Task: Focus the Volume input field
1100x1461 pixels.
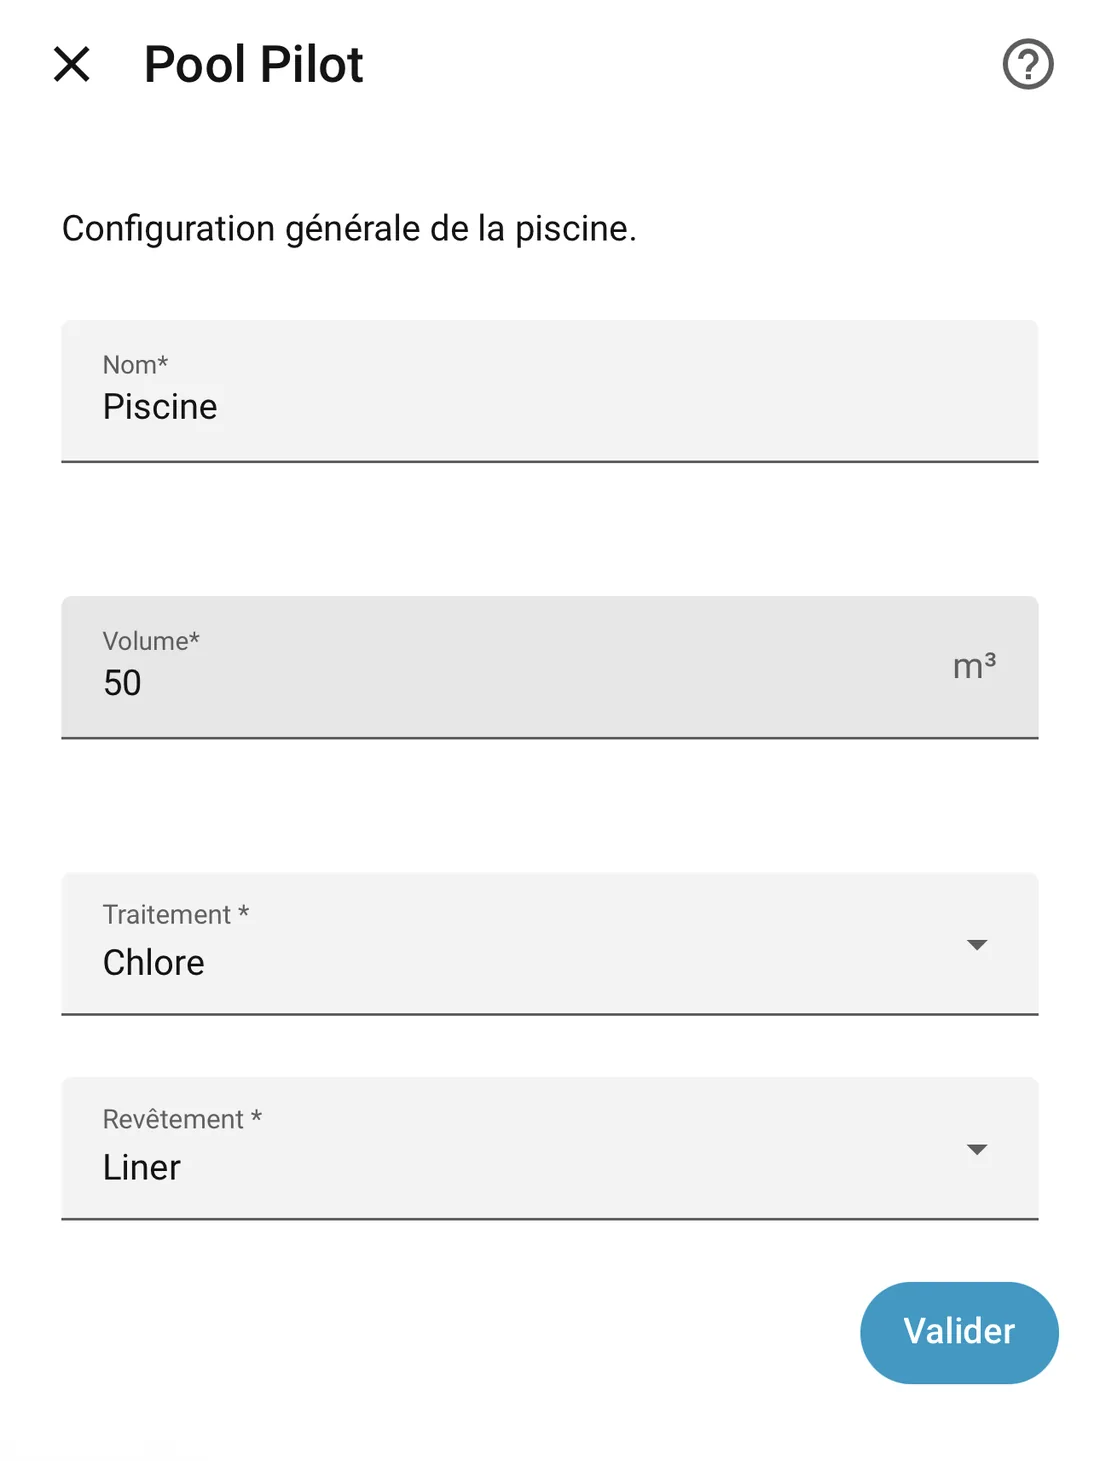Action: (550, 667)
